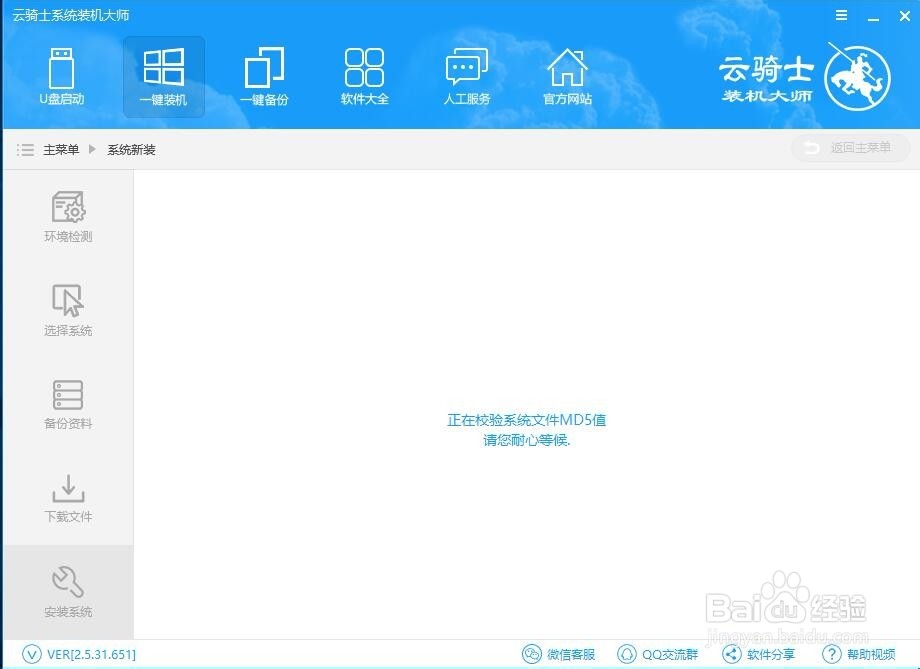
Task: Open the 软件大全 software collection
Action: point(364,77)
